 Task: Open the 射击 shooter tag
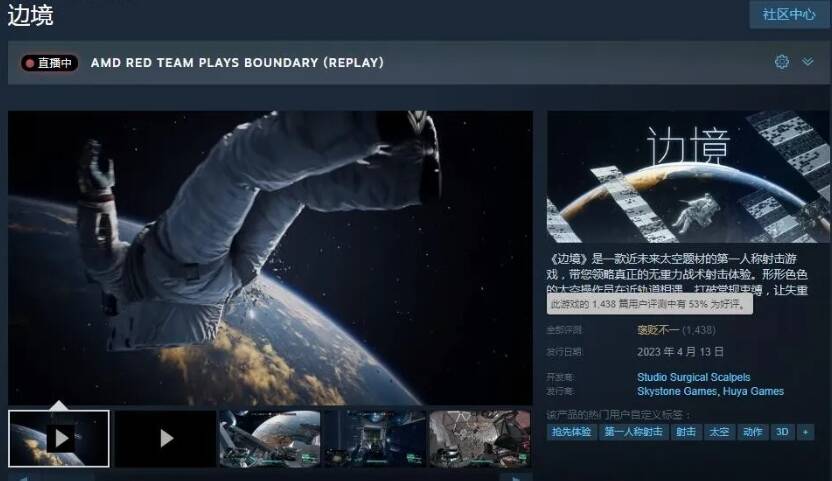coord(685,432)
